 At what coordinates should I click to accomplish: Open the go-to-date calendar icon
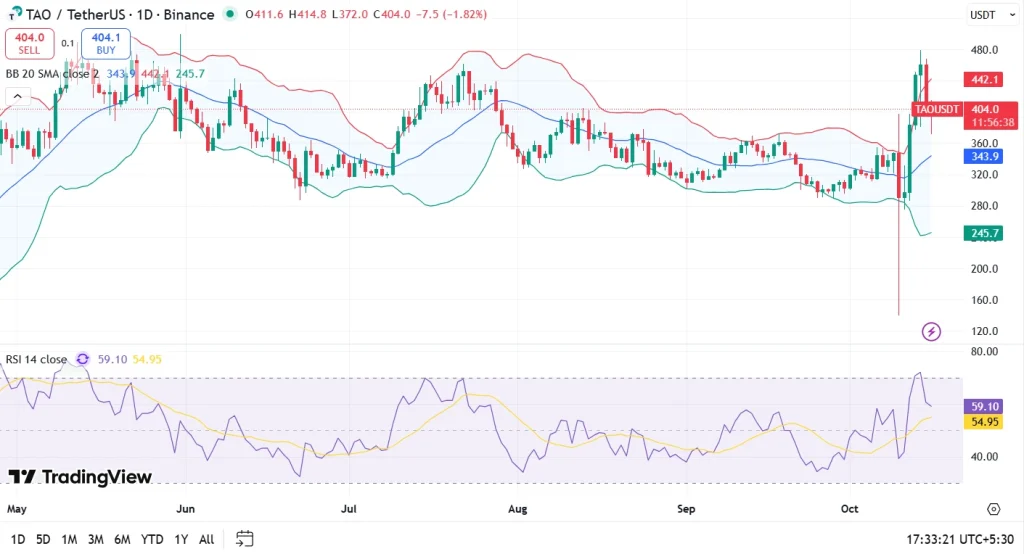coord(244,539)
